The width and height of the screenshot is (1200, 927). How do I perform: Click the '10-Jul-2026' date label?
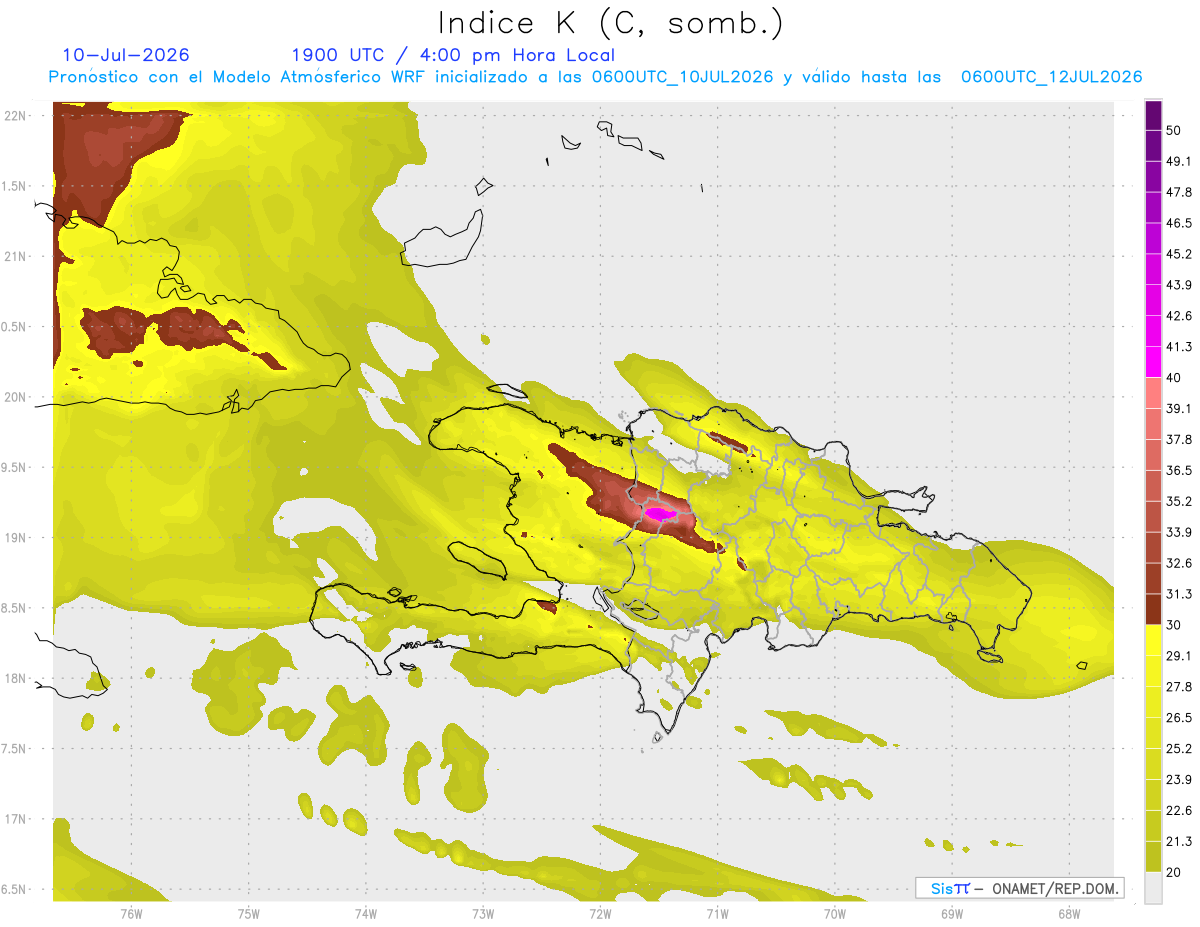click(x=126, y=55)
